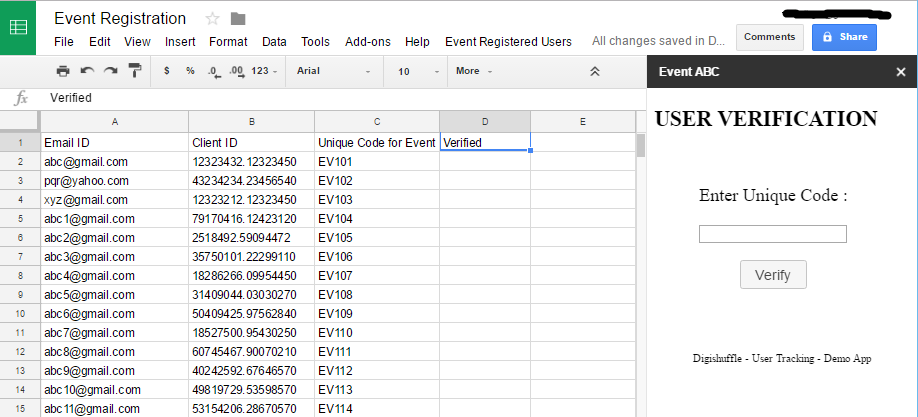This screenshot has width=918, height=417.
Task: Open the Google Sheets home icon
Action: (x=18, y=27)
